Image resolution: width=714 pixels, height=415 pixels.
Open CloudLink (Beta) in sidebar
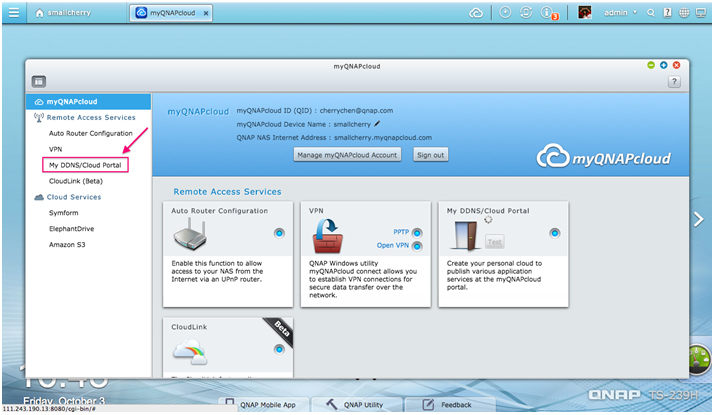click(x=76, y=181)
